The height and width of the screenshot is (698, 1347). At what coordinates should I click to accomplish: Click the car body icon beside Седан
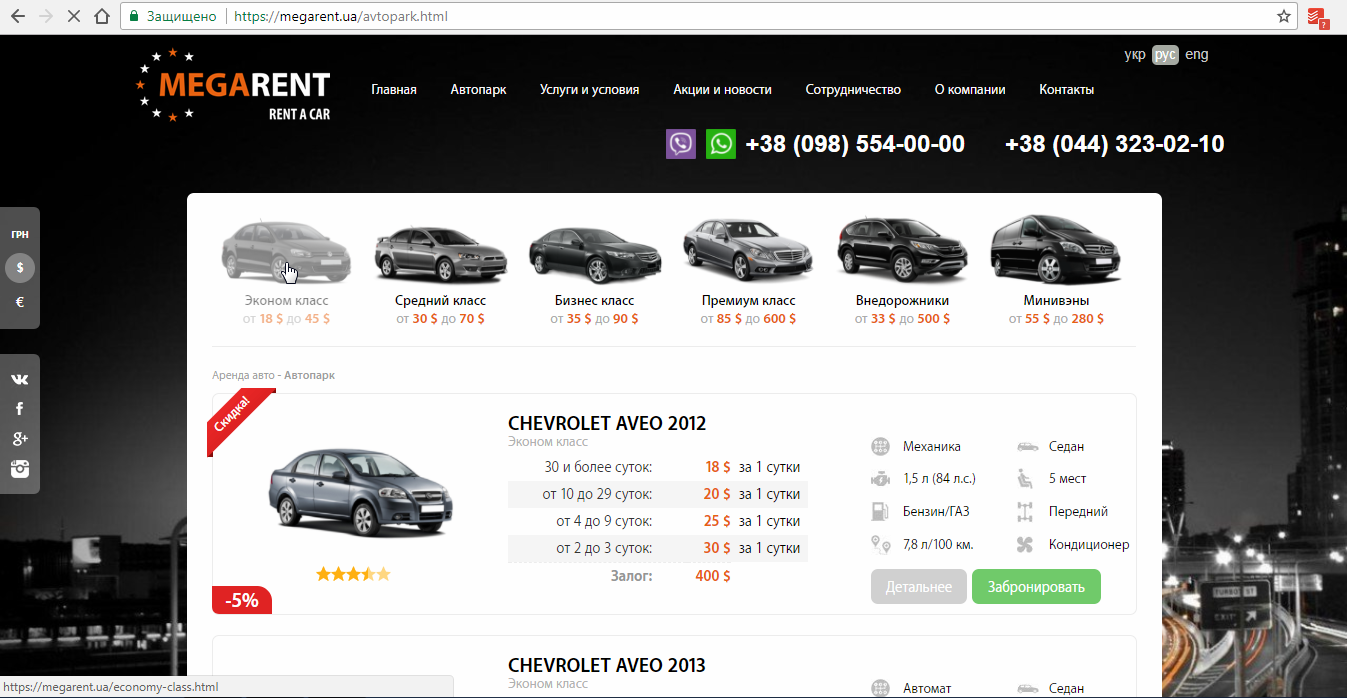(1028, 446)
